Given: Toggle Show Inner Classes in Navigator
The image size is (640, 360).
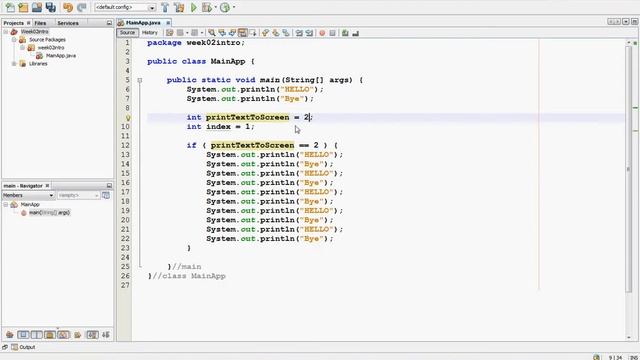Looking at the screenshot, I should coord(64,335).
